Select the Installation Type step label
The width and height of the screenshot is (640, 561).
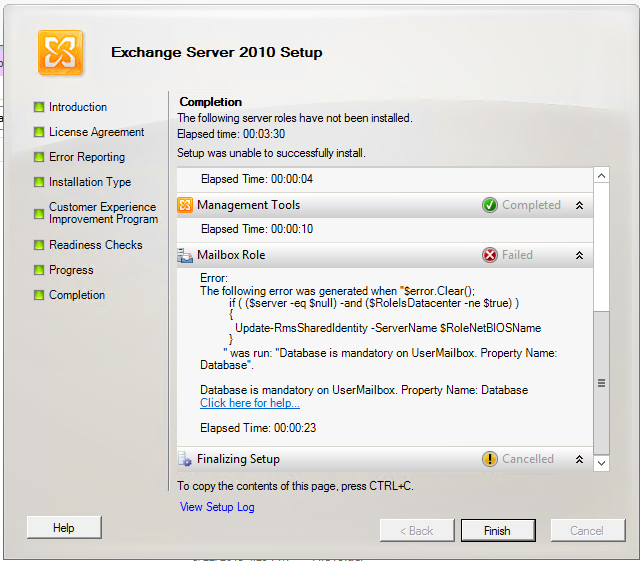[90, 182]
